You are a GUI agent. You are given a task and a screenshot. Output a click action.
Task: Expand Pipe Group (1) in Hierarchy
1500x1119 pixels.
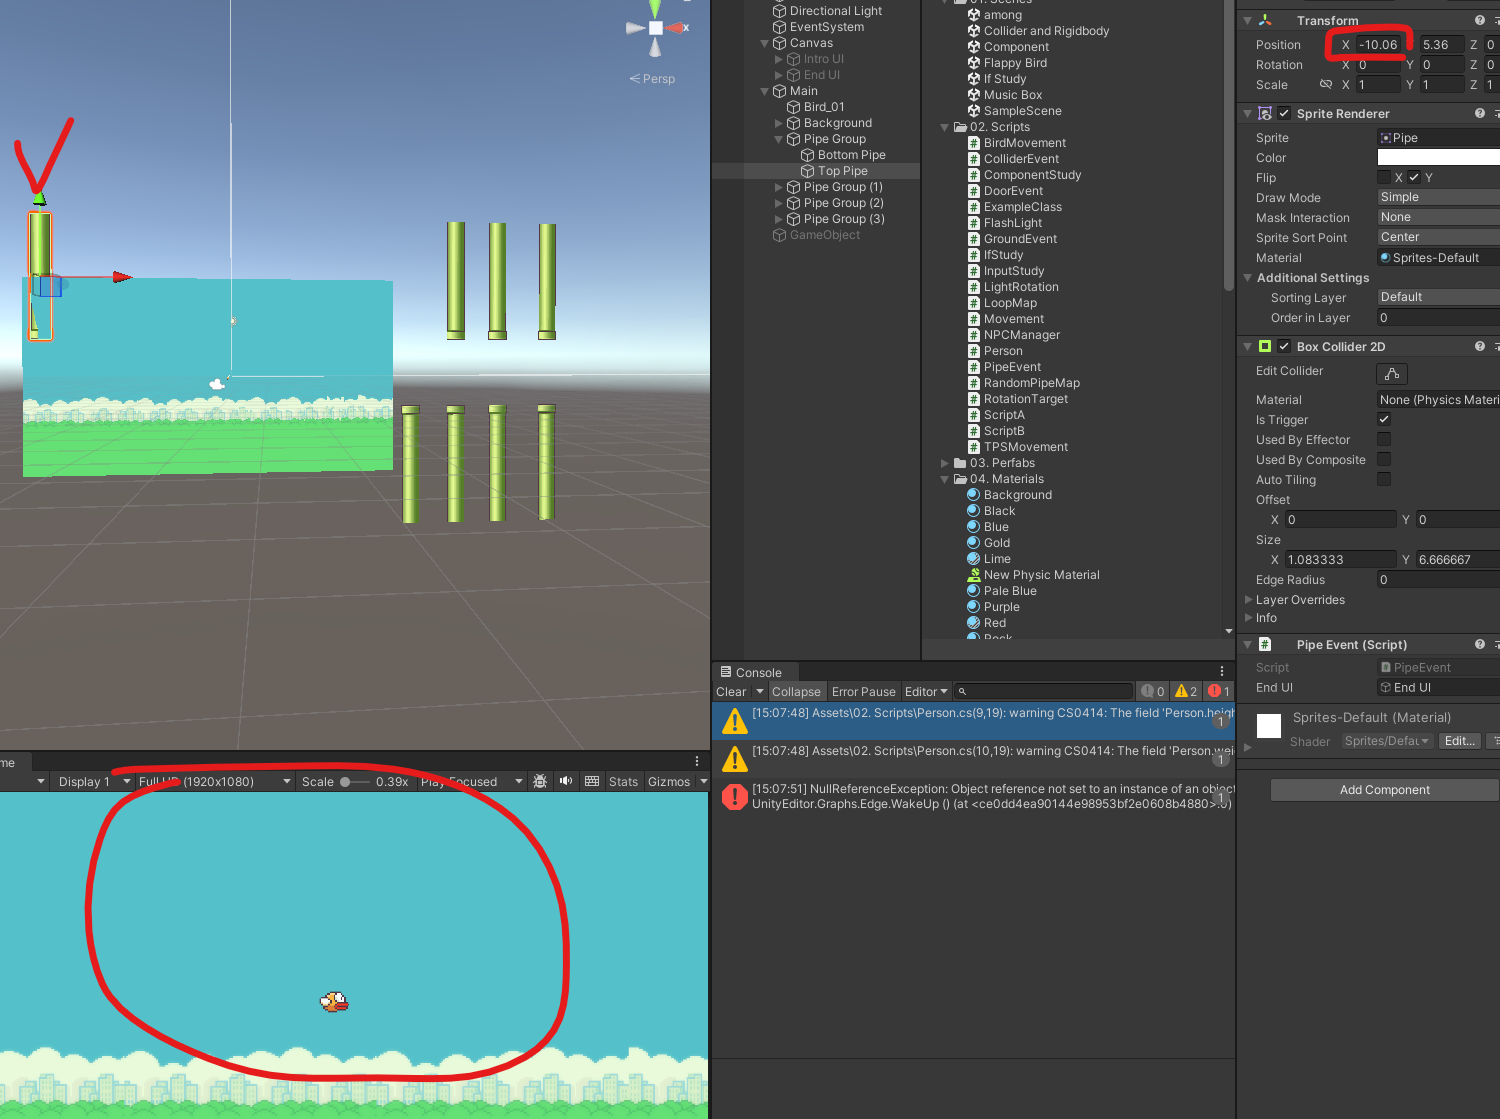779,187
